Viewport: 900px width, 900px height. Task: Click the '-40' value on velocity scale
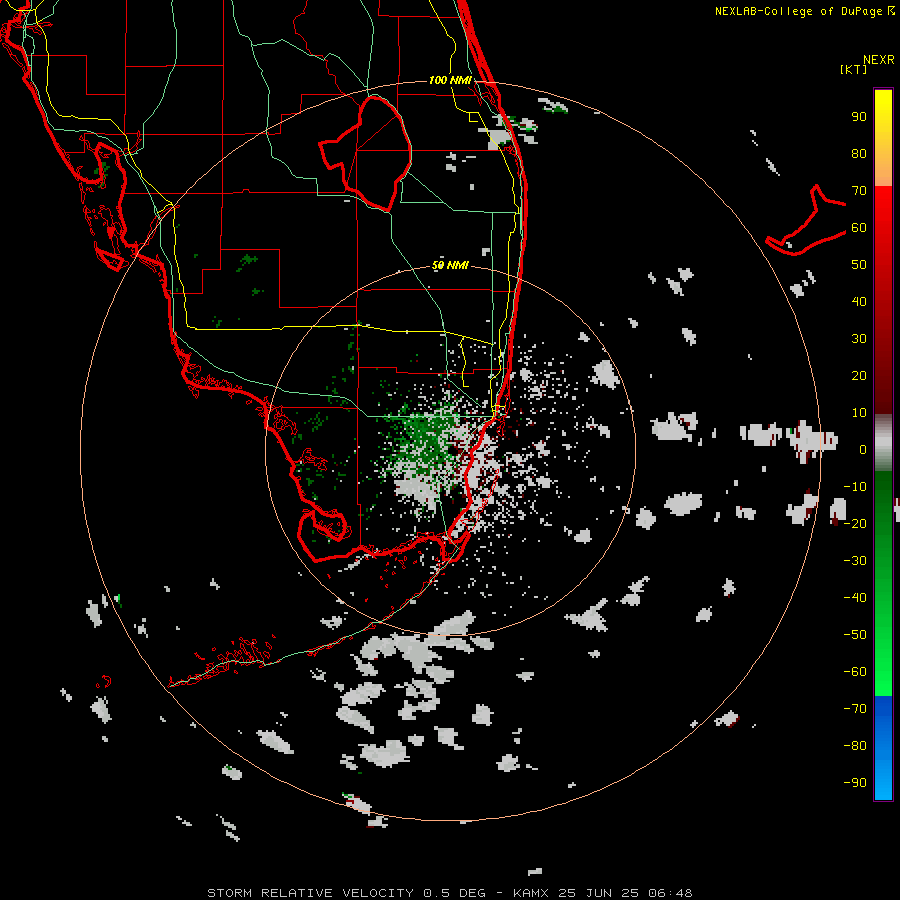click(855, 598)
